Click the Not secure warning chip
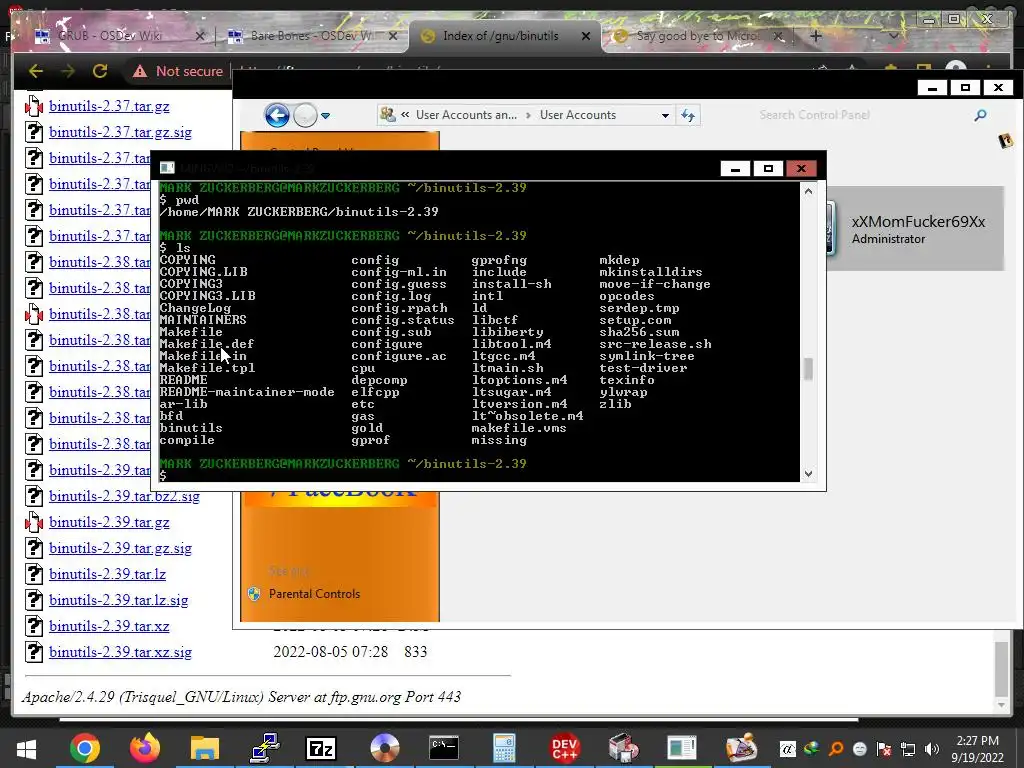 coord(178,71)
